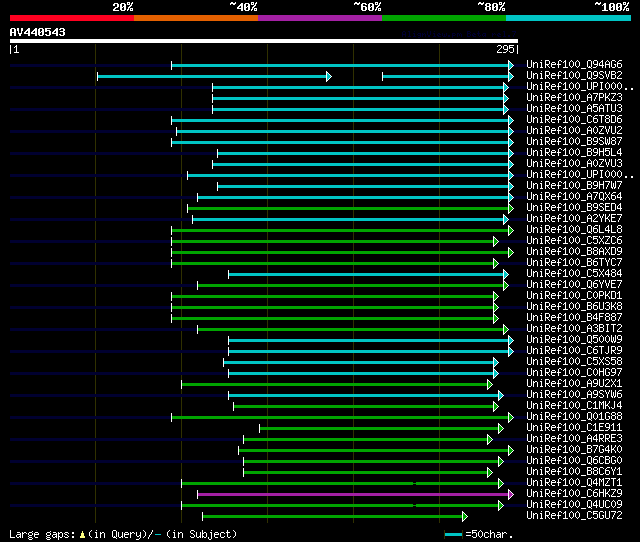Open hit UniRef100_Q01G88

(x=574, y=417)
